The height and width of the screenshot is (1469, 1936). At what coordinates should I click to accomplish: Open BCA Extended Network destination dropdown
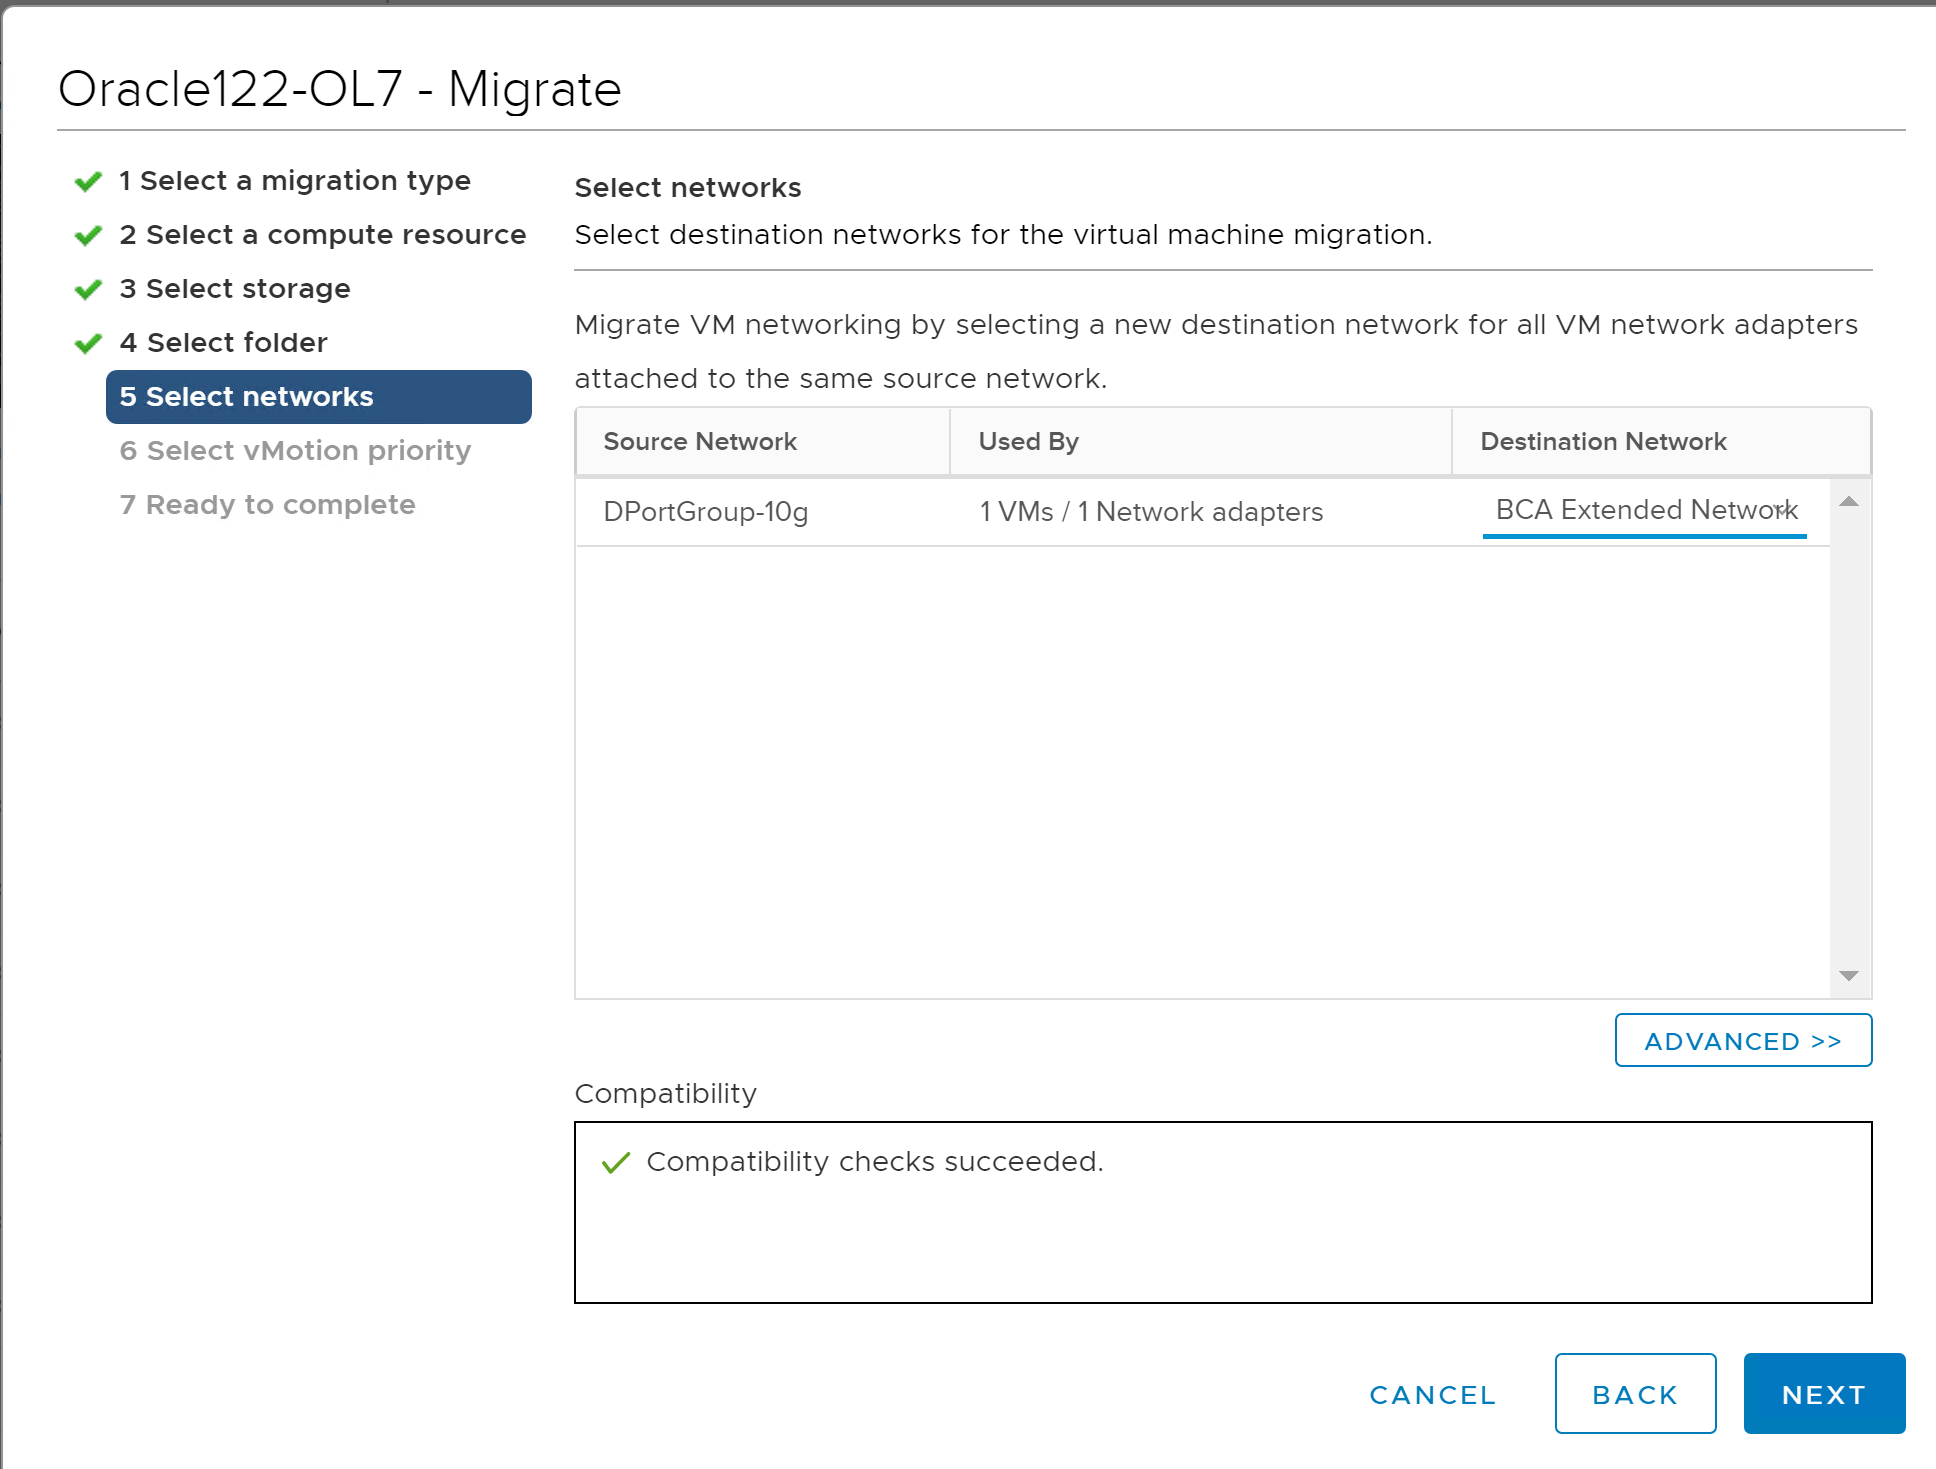[x=1644, y=511]
